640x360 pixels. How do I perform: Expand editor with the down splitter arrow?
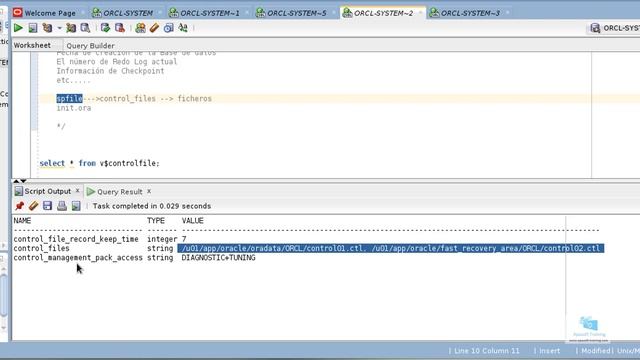tap(23, 181)
